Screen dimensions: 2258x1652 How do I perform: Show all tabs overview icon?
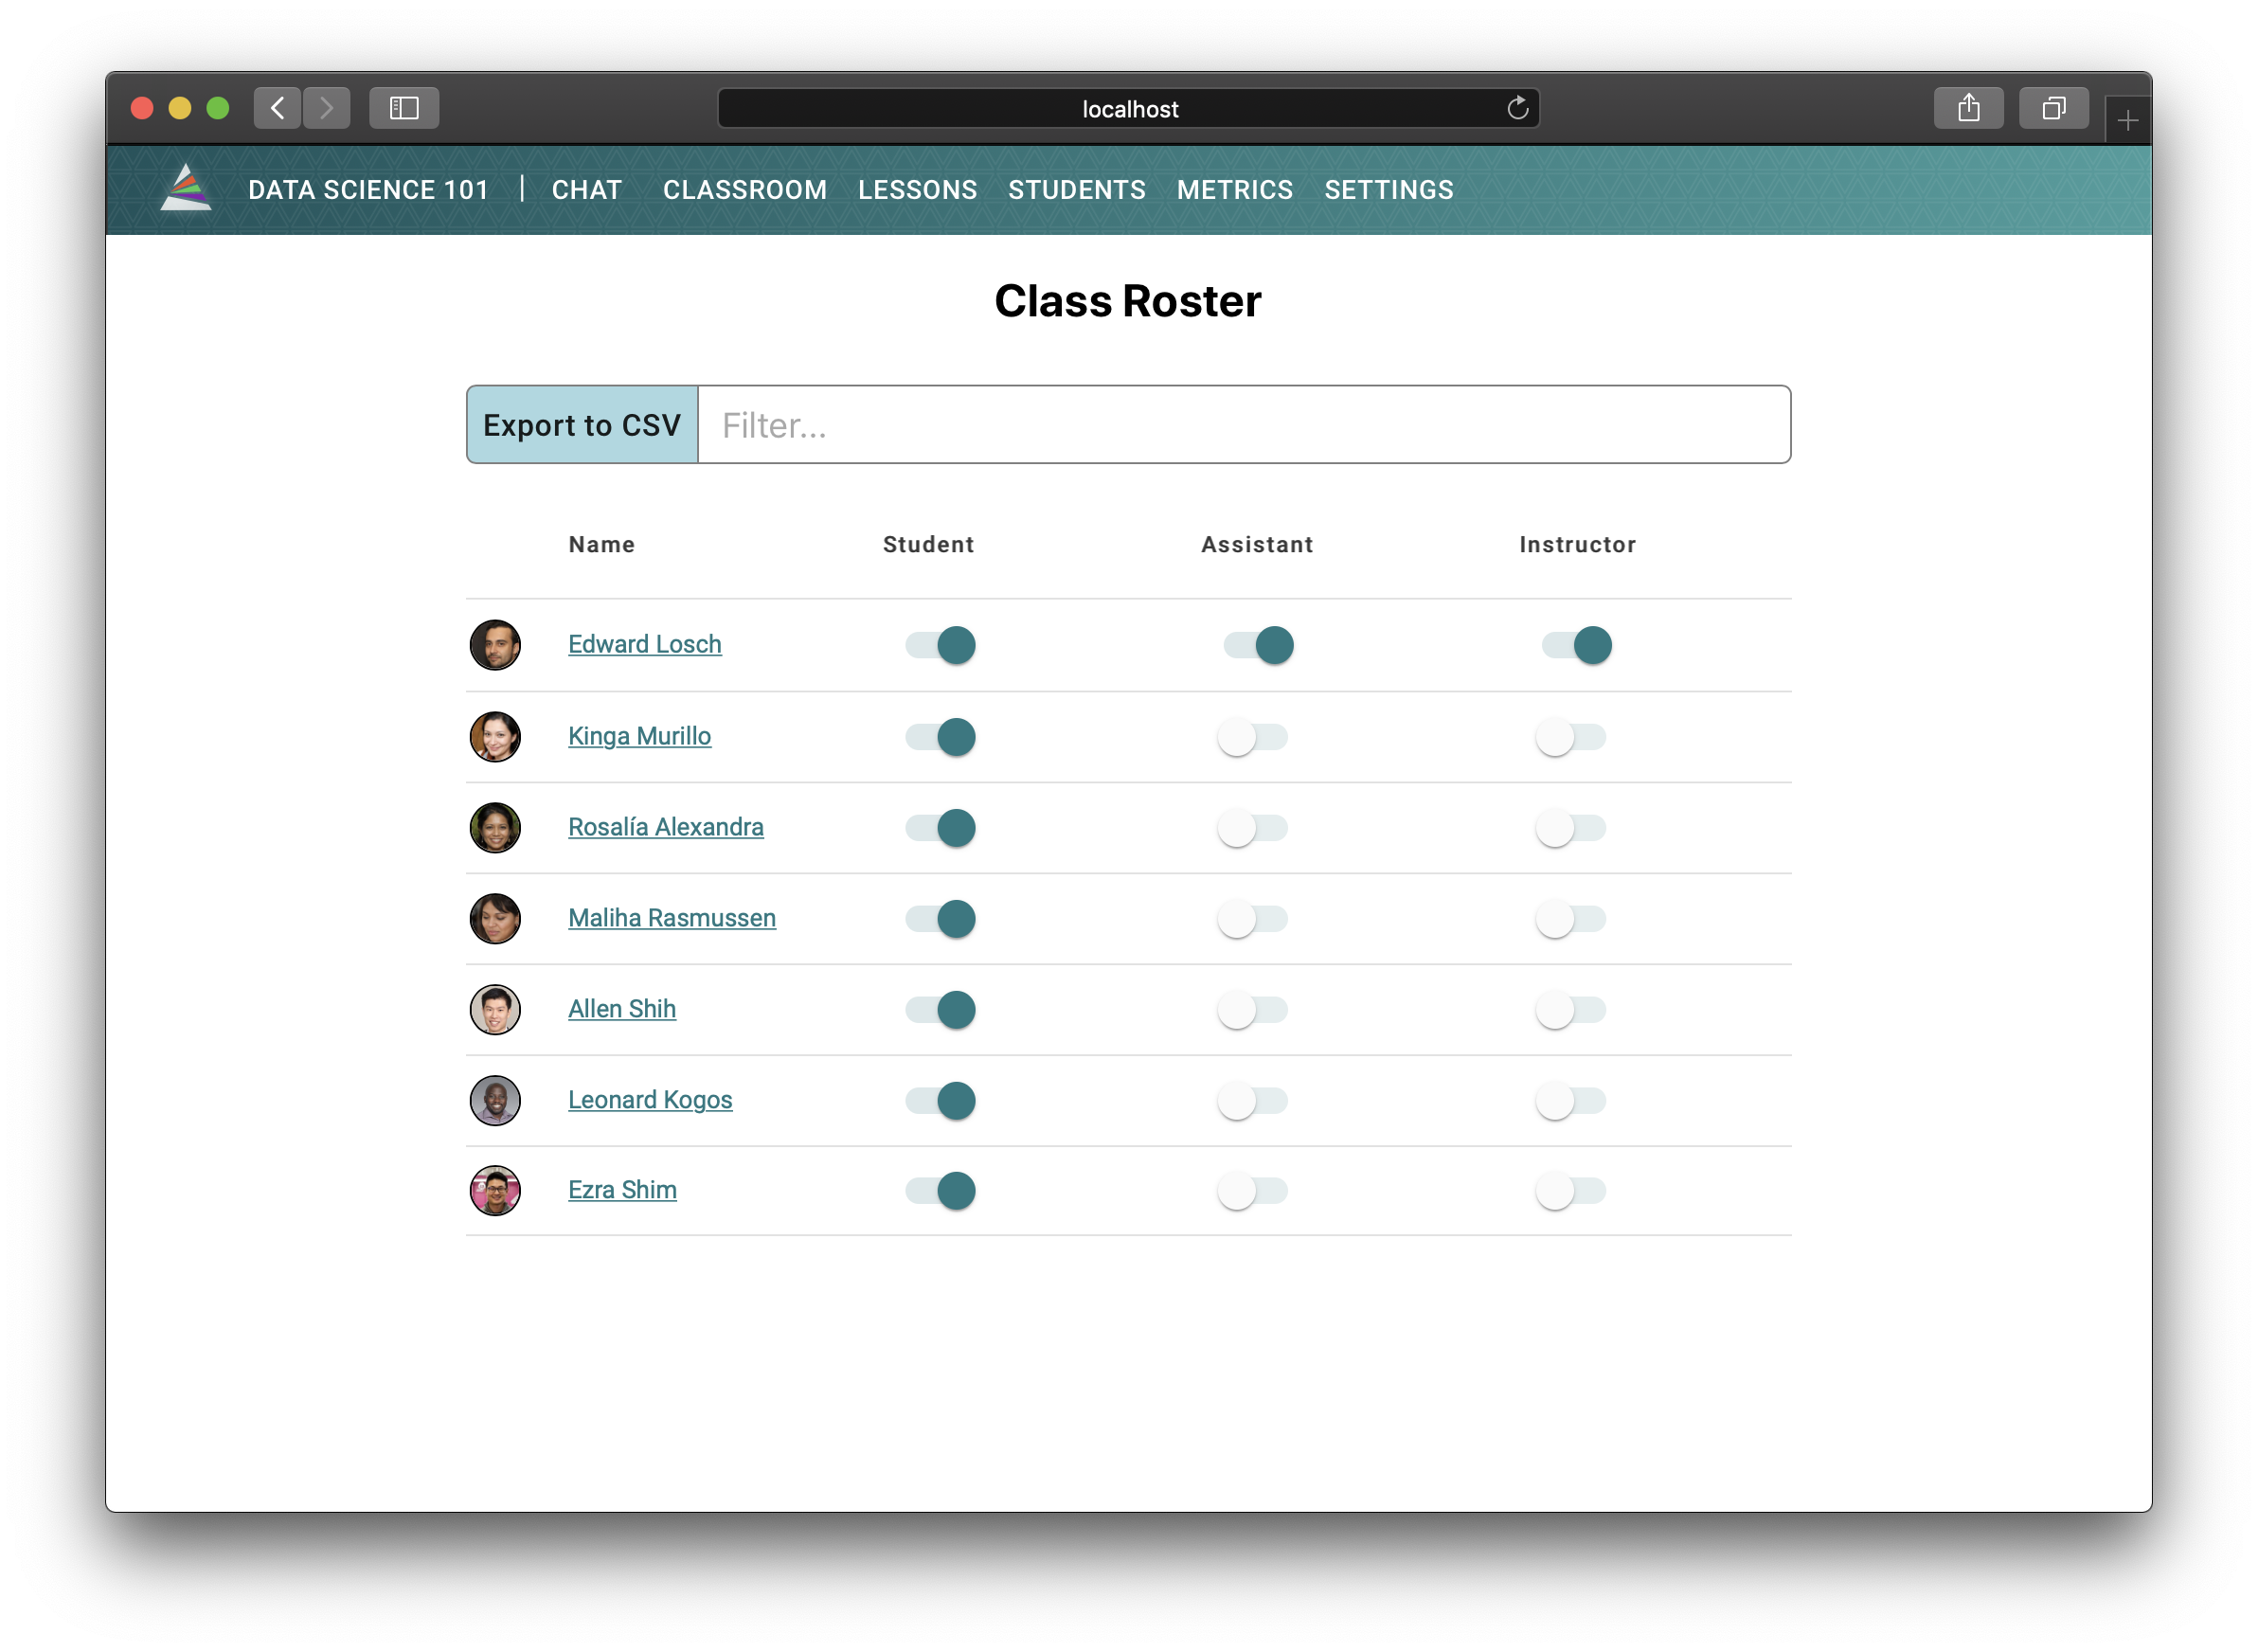click(x=2053, y=108)
